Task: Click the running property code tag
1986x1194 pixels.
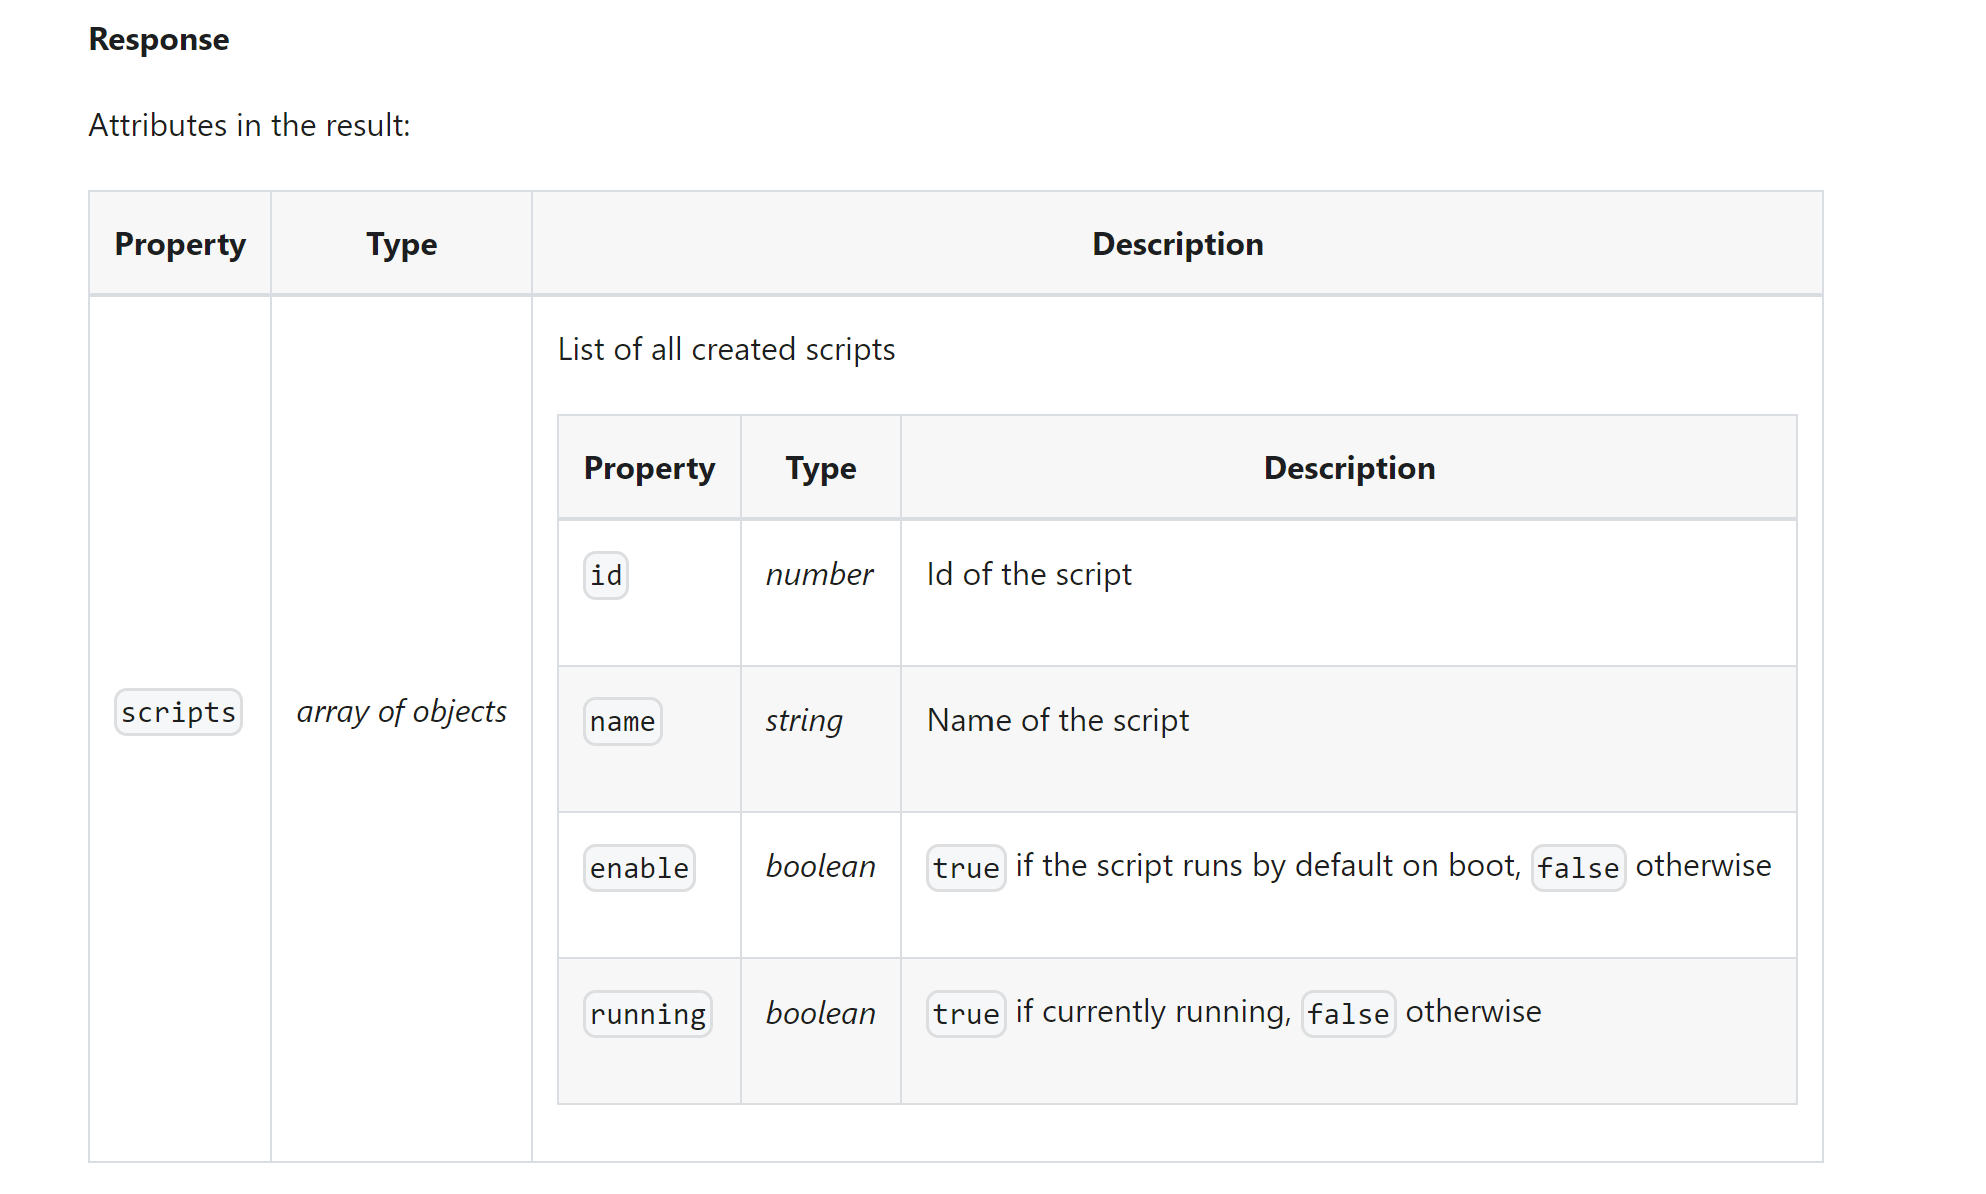Action: pyautogui.click(x=647, y=1014)
